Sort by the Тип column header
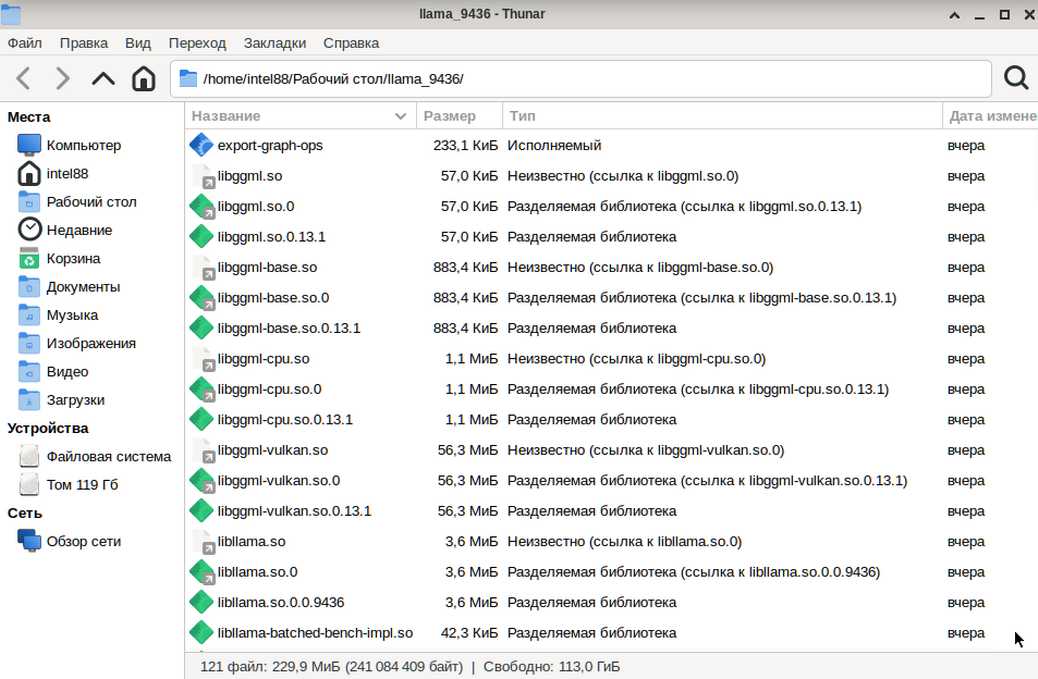 [722, 116]
